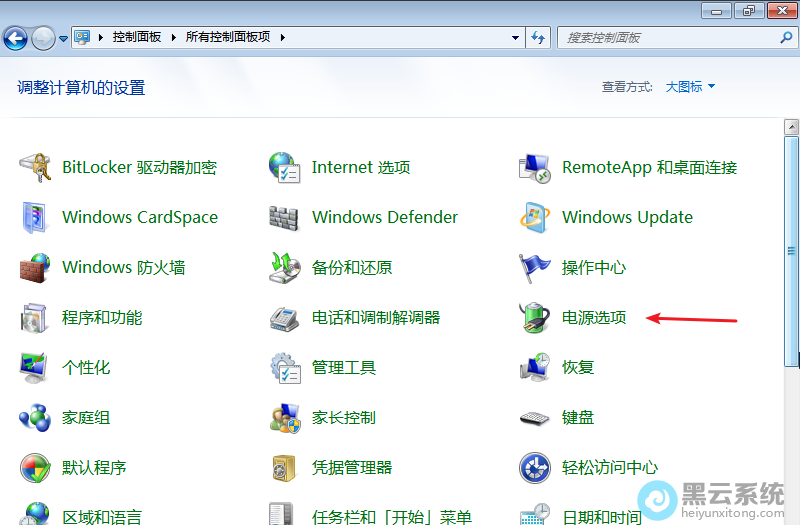Expand the 大图标 view mode dropdown
This screenshot has height=525, width=800.
click(x=691, y=87)
